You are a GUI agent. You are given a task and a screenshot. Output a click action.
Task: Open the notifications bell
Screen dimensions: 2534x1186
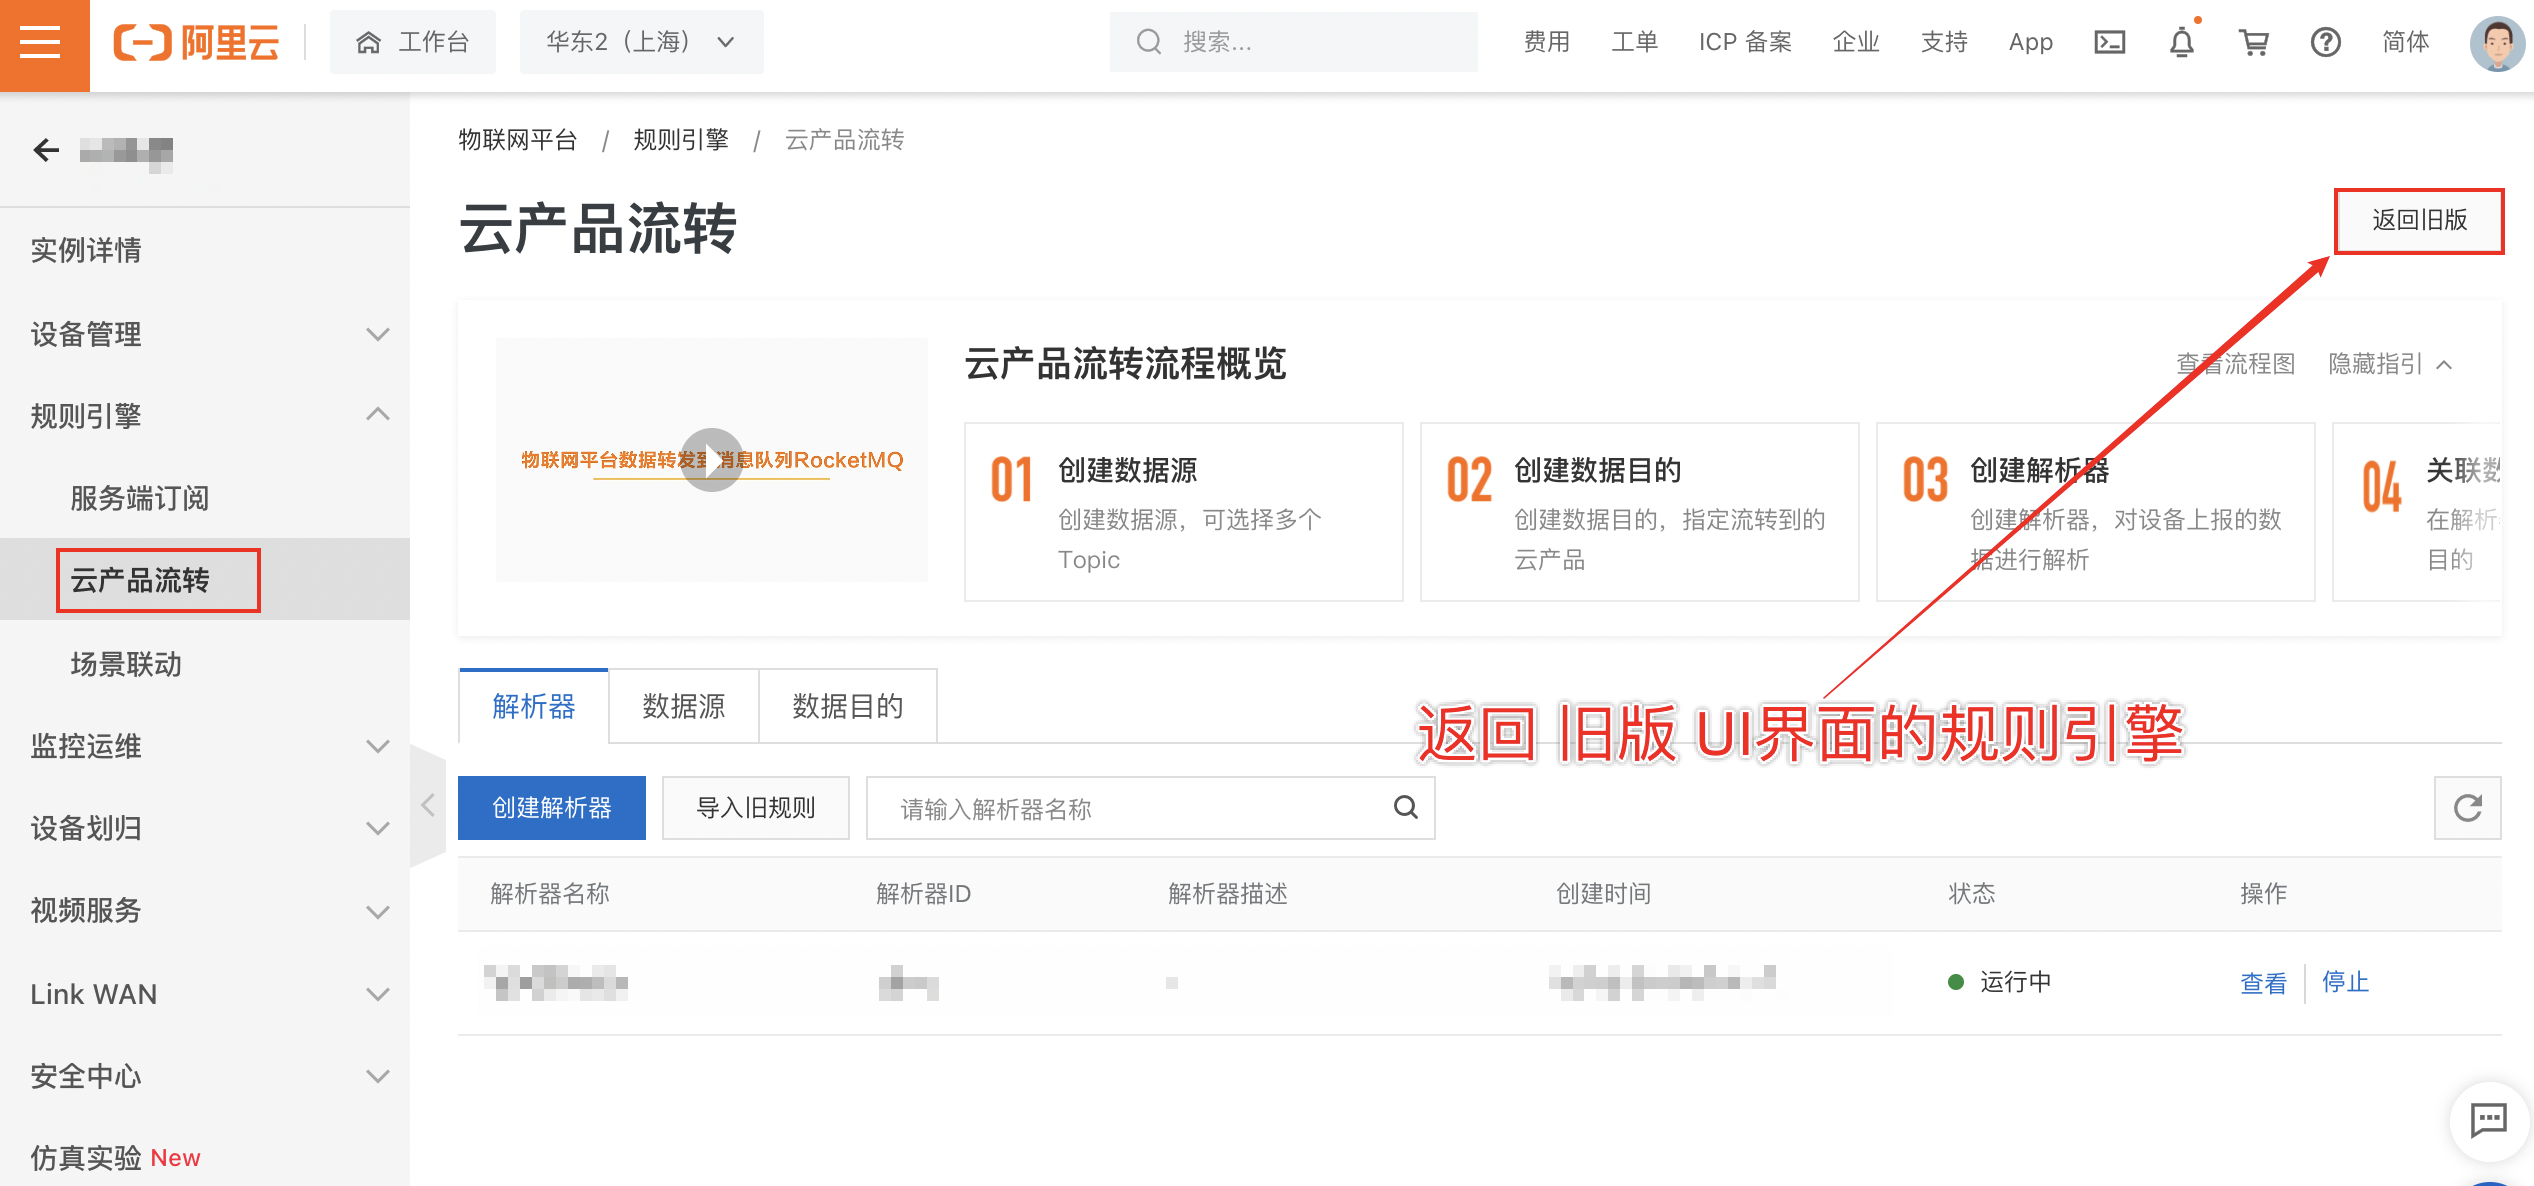(2181, 42)
